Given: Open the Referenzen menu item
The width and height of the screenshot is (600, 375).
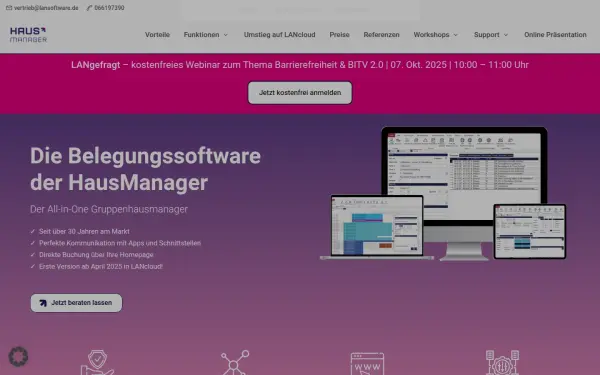Looking at the screenshot, I should point(382,34).
